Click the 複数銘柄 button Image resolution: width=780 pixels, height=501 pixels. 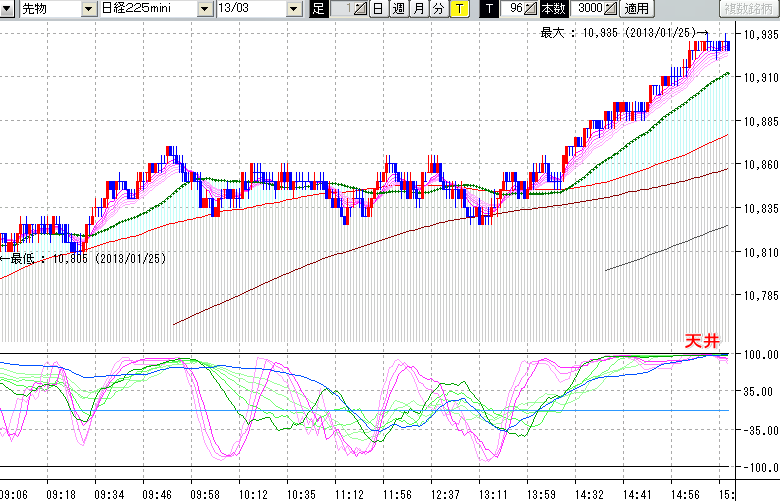[x=748, y=9]
